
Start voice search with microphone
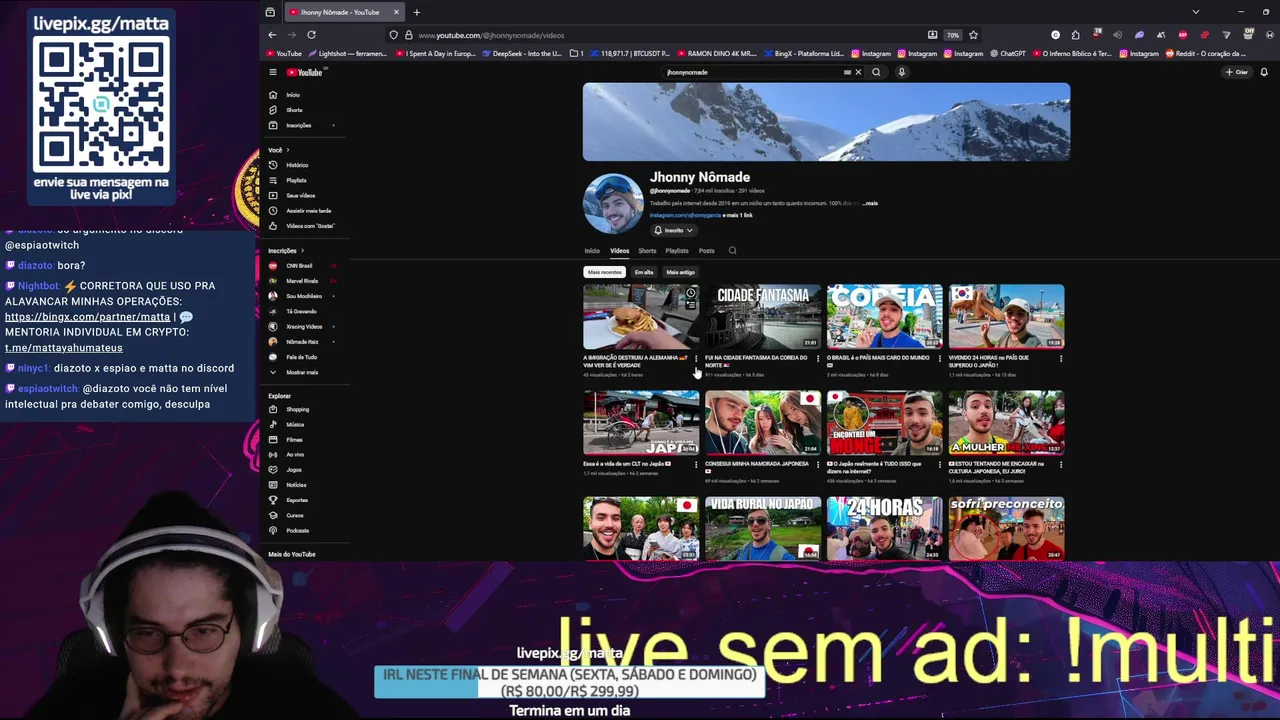pyautogui.click(x=901, y=72)
